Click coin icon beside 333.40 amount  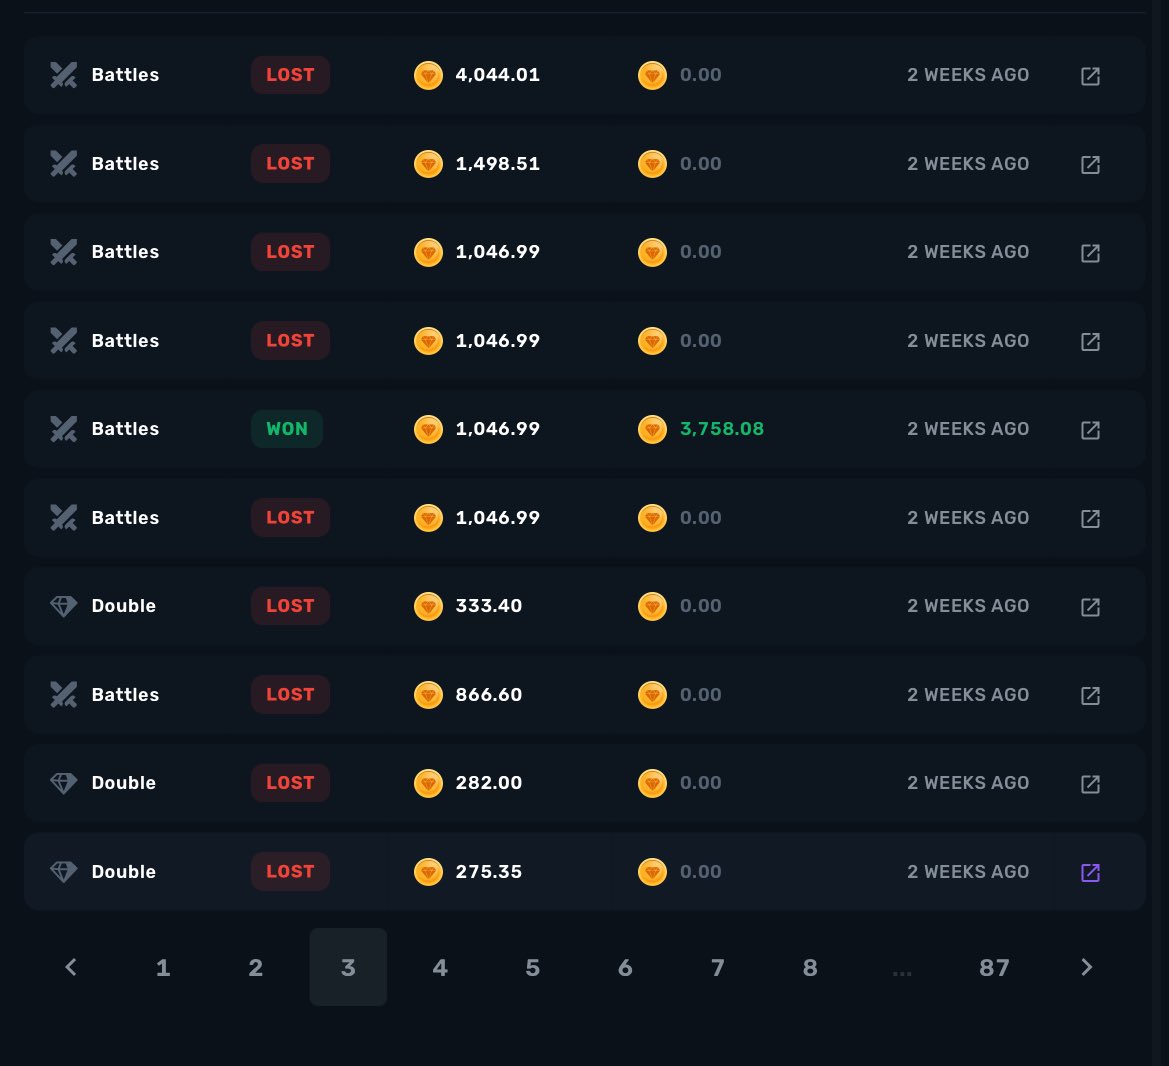pos(428,606)
